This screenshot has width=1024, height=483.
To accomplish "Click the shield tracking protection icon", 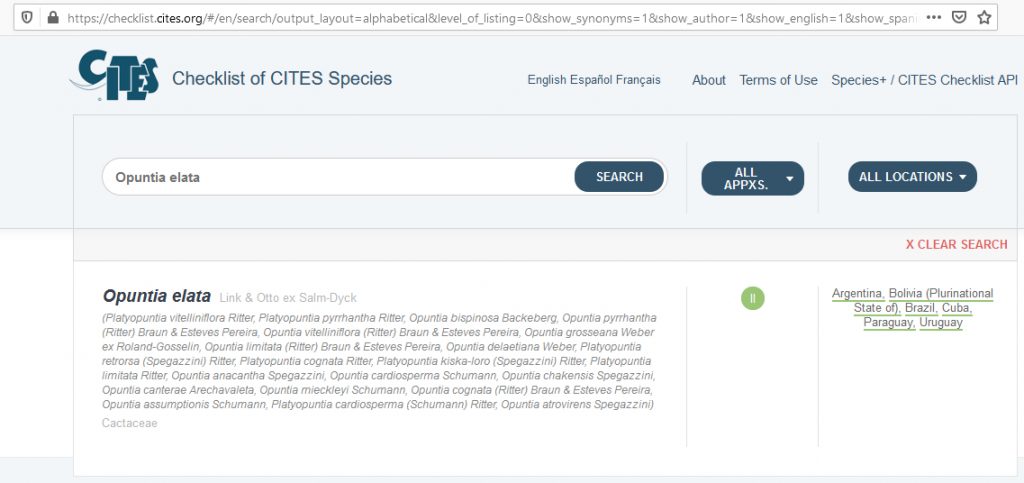I will 27,18.
